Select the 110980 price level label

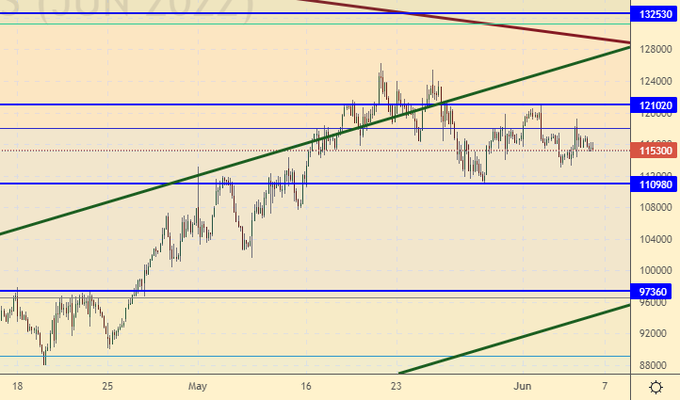(x=655, y=184)
